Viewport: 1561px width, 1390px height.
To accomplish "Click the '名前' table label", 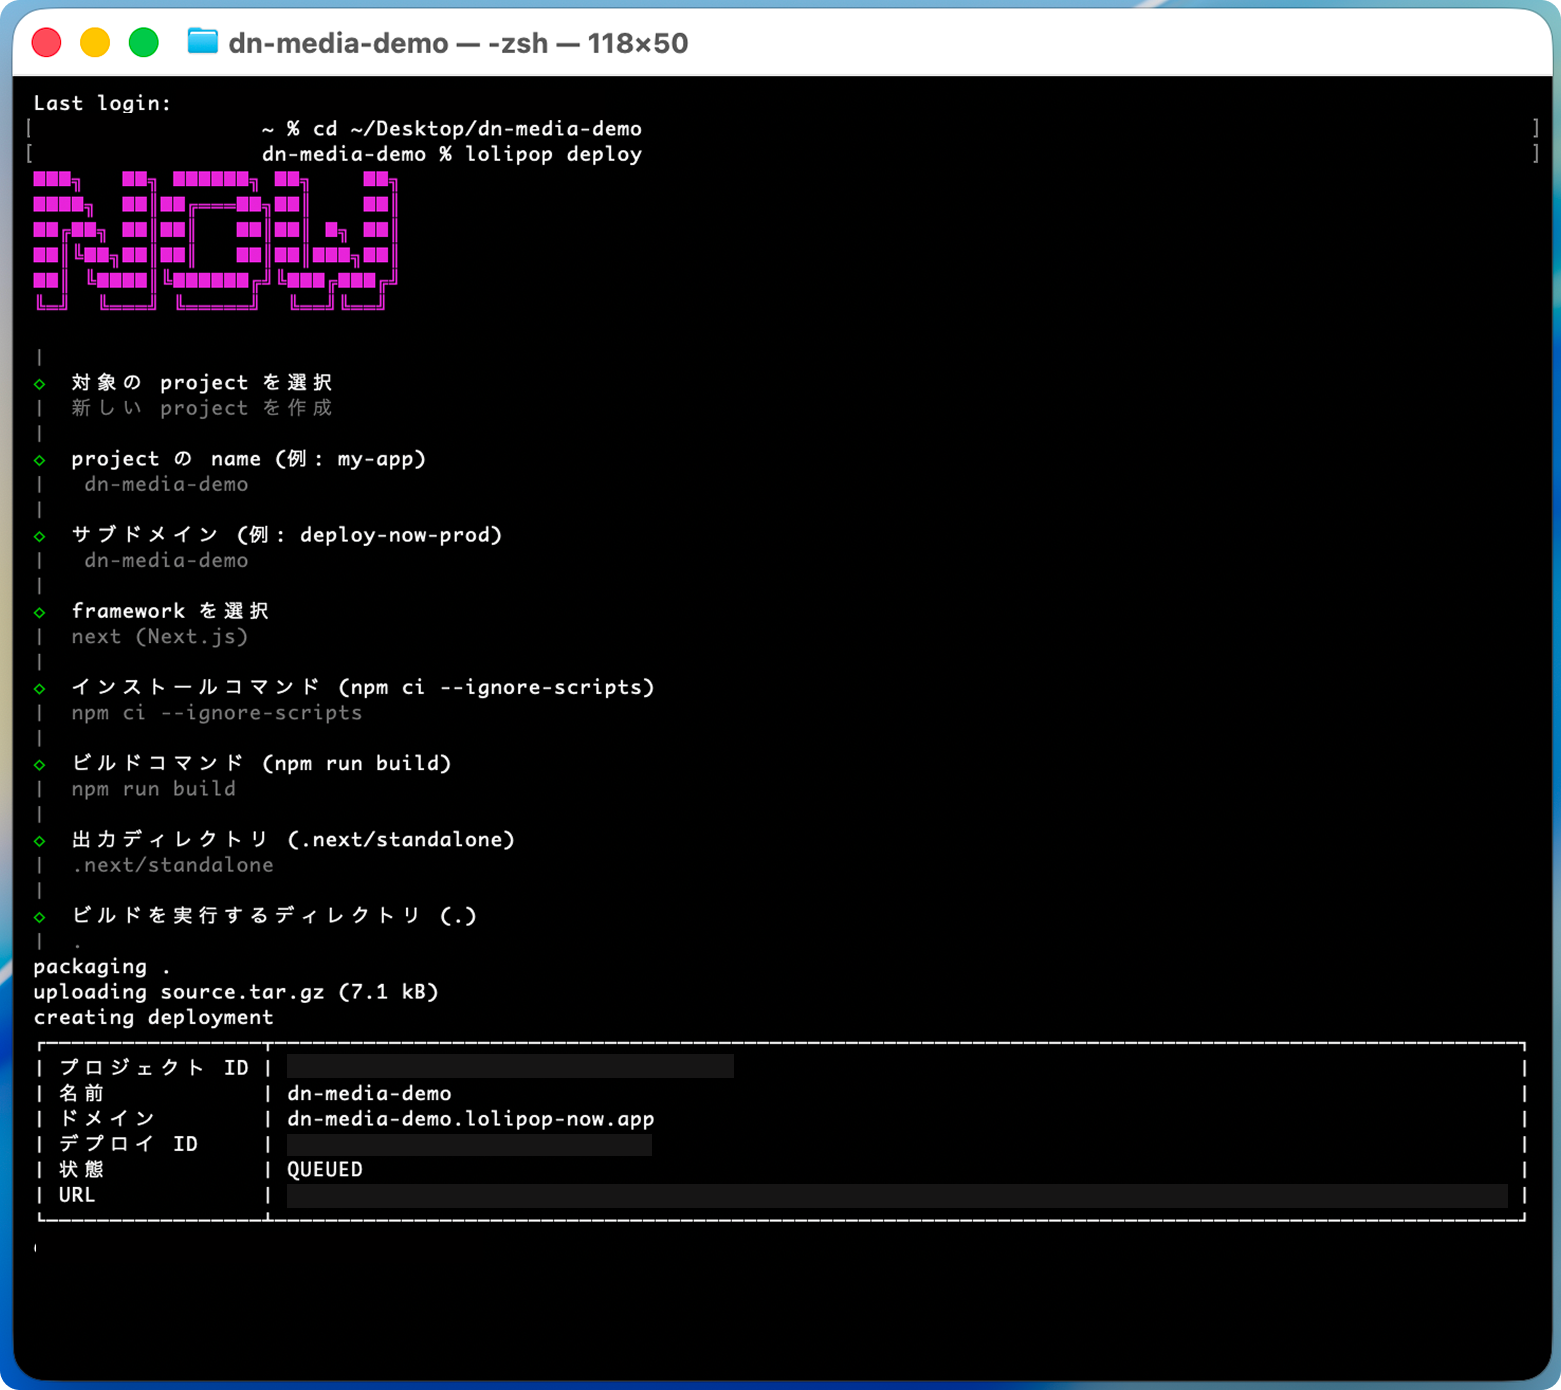I will click(x=81, y=1093).
